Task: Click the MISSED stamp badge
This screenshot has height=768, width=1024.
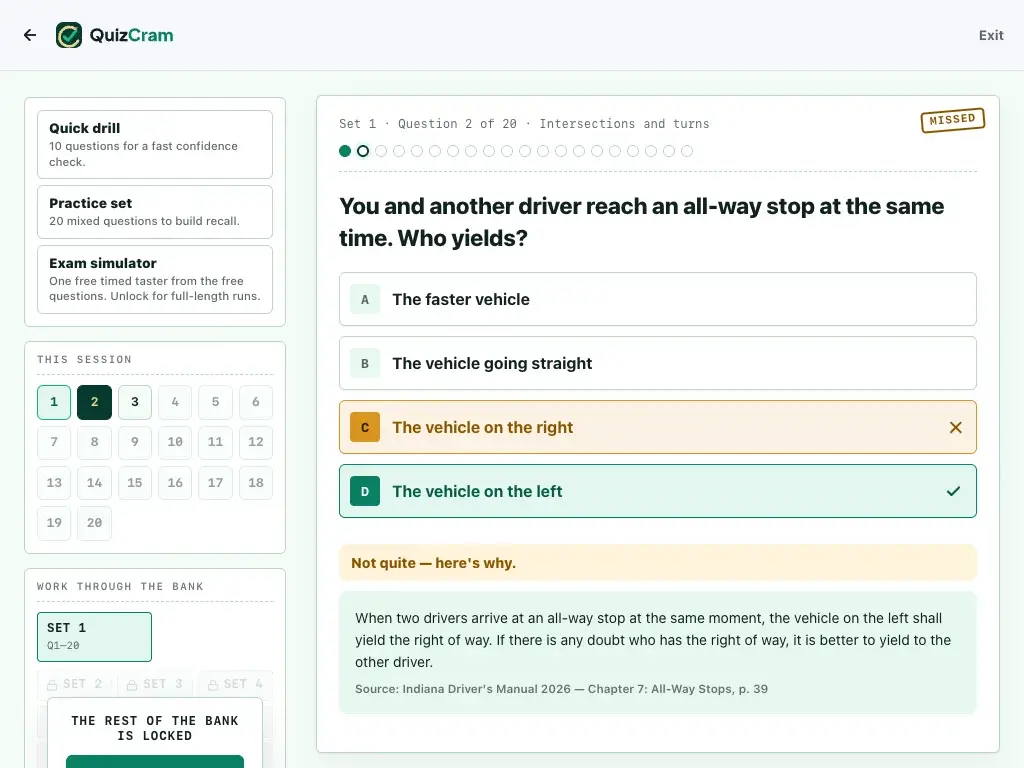Action: tap(953, 120)
